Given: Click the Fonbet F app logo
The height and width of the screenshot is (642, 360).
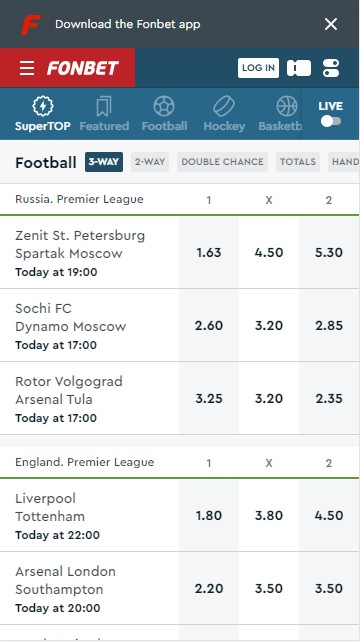Looking at the screenshot, I should click(31, 25).
